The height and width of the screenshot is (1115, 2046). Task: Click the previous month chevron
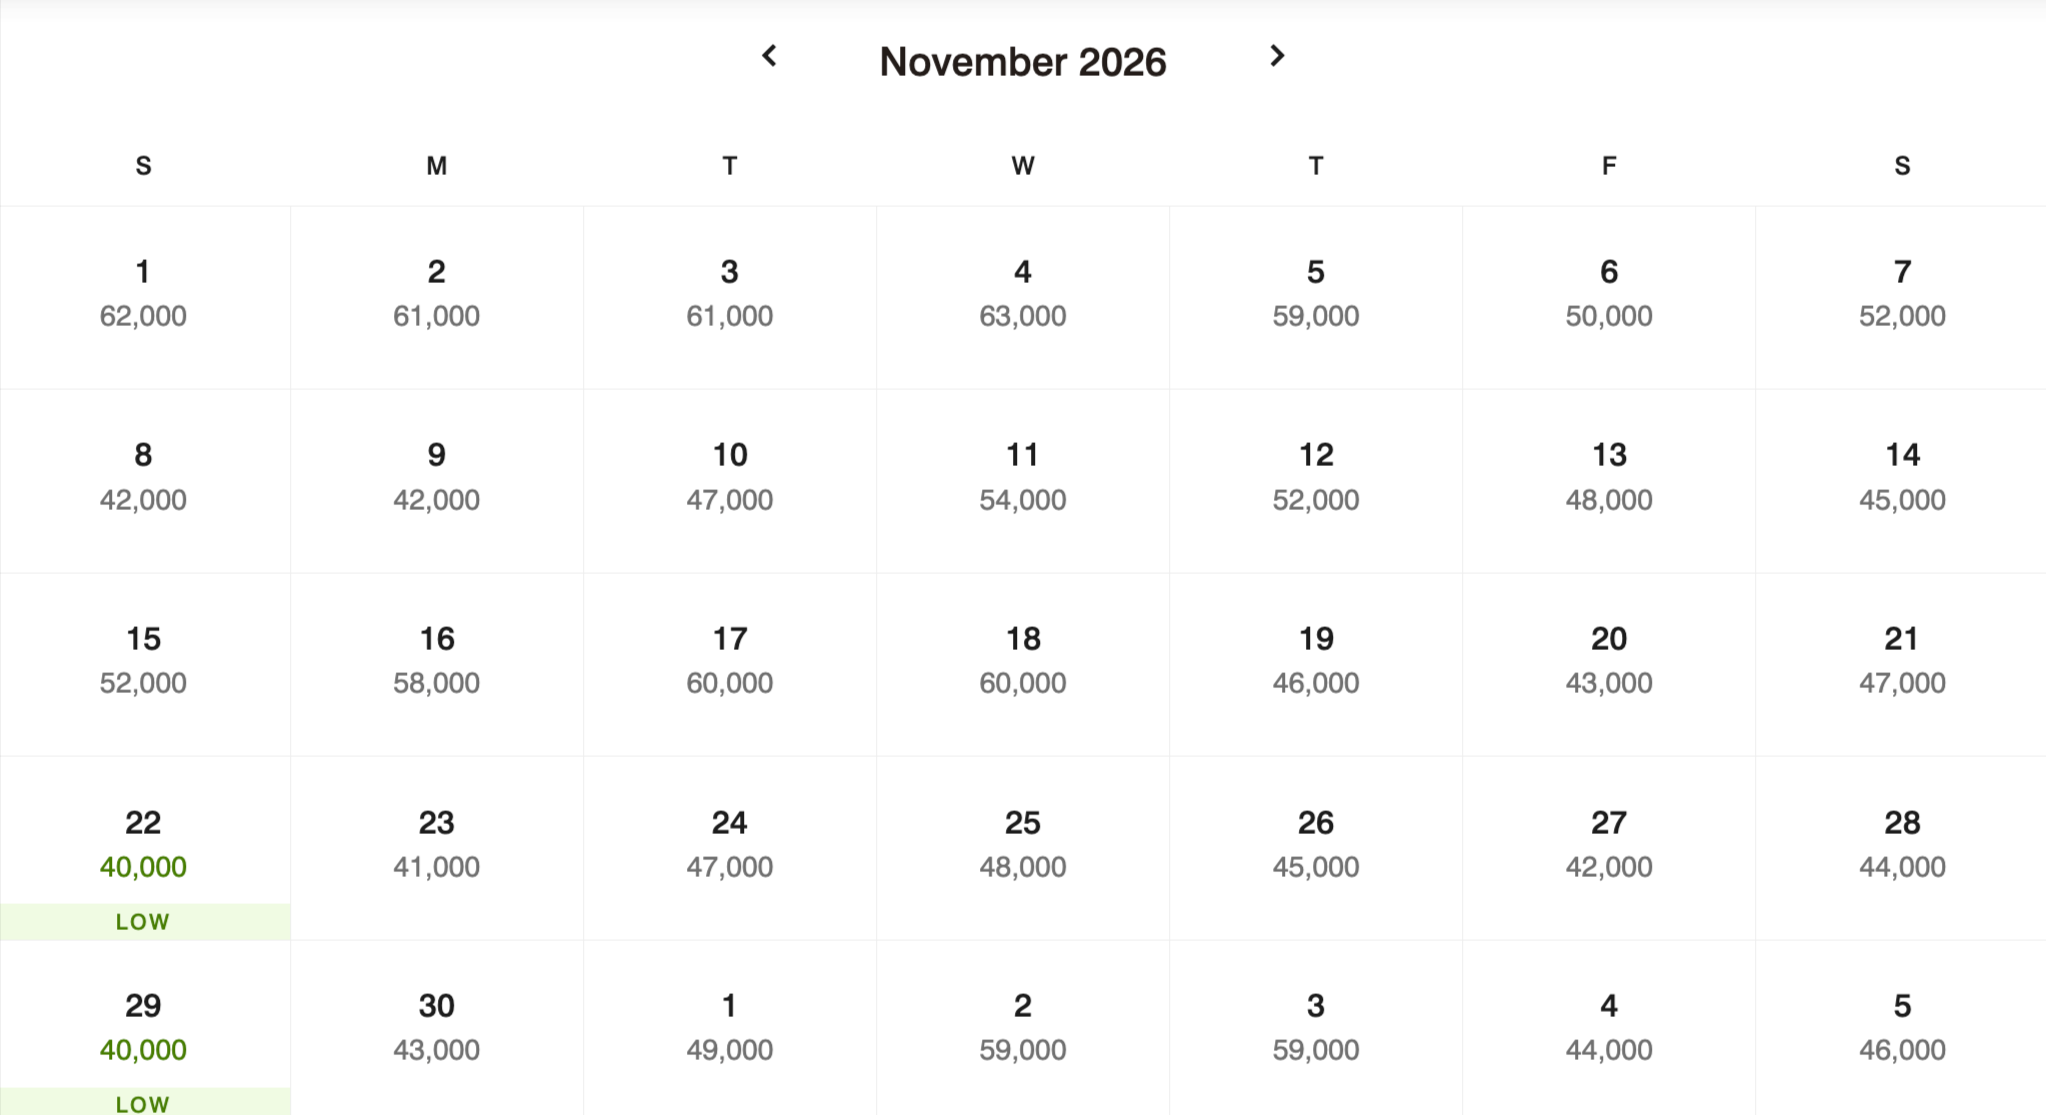(770, 57)
